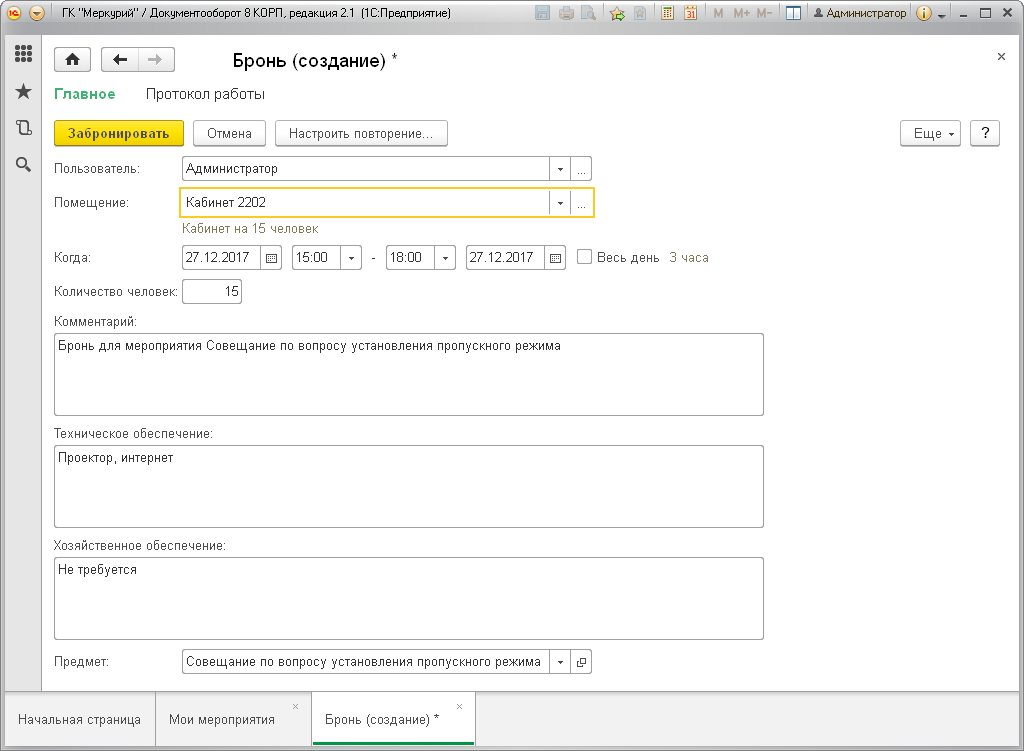Viewport: 1024px width, 751px height.
Task: Click into the Количество человек field
Action: (212, 291)
